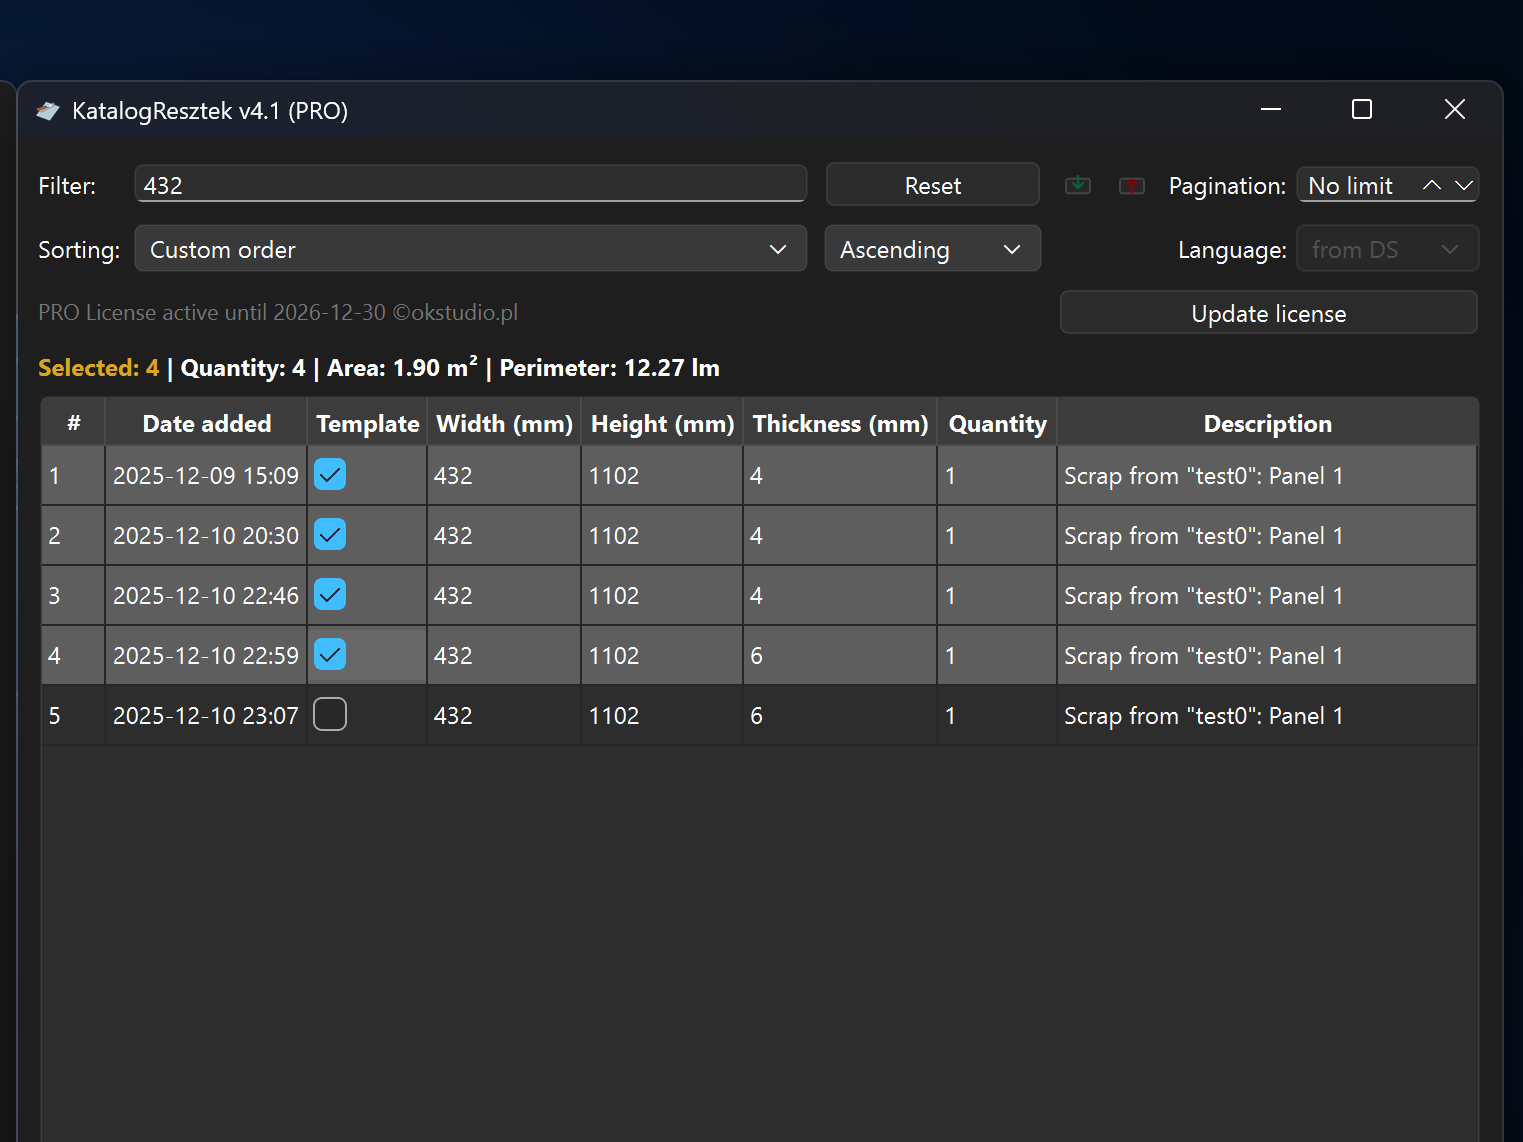The width and height of the screenshot is (1523, 1142).
Task: Minimize the KatalogResztek window
Action: click(1270, 110)
